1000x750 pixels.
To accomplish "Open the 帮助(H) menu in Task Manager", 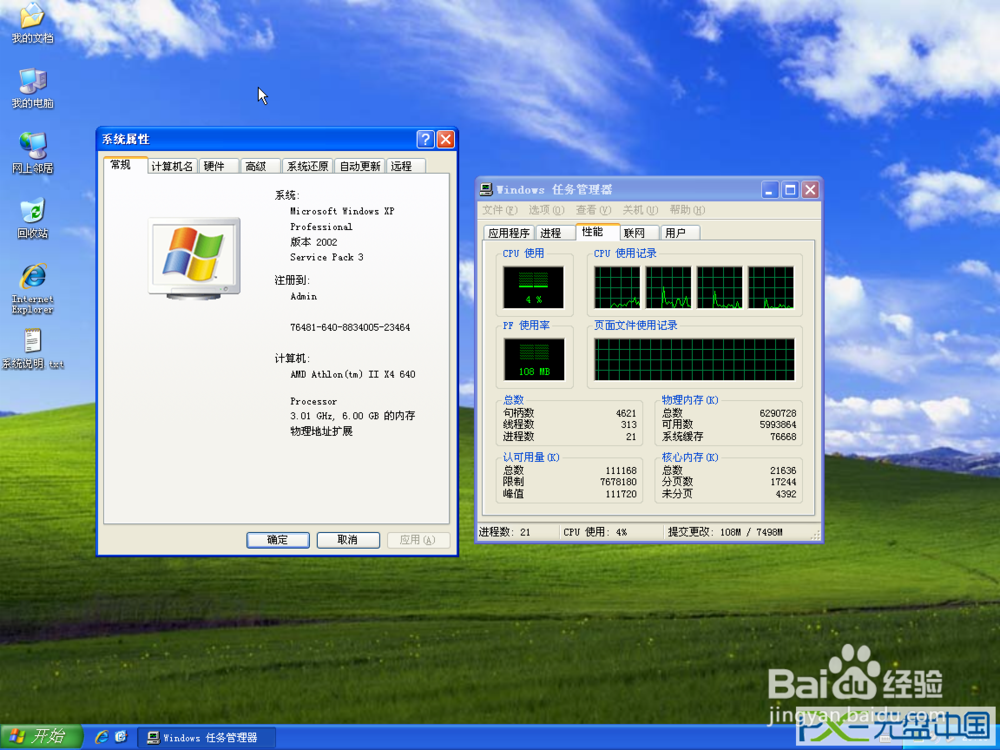I will (687, 210).
